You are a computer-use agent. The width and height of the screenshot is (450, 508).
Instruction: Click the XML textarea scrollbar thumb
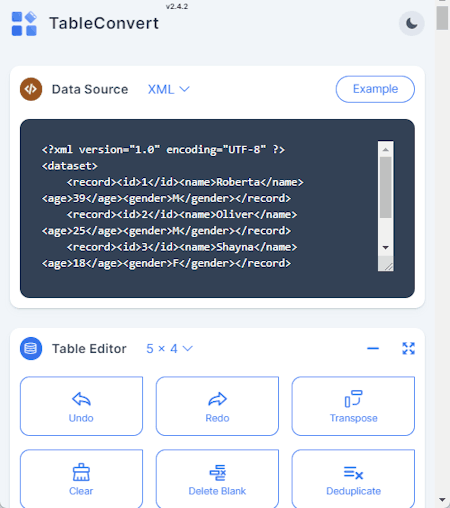(386, 187)
